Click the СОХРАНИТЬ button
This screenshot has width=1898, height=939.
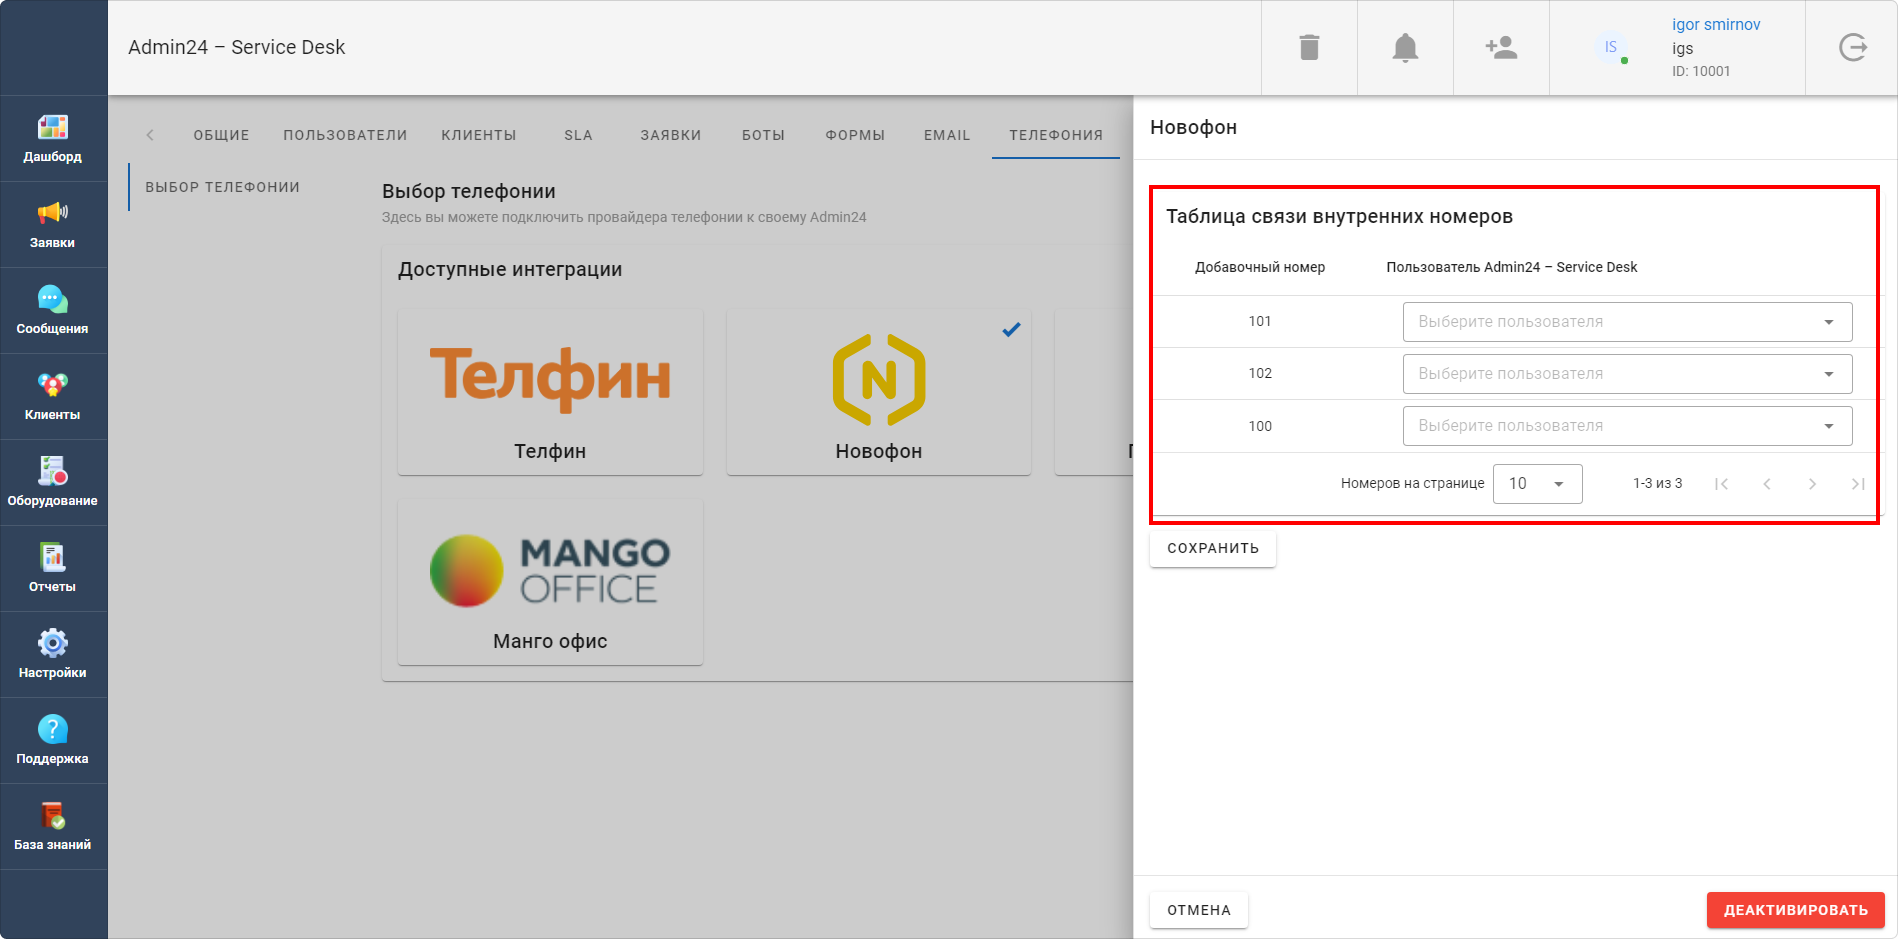(1213, 548)
